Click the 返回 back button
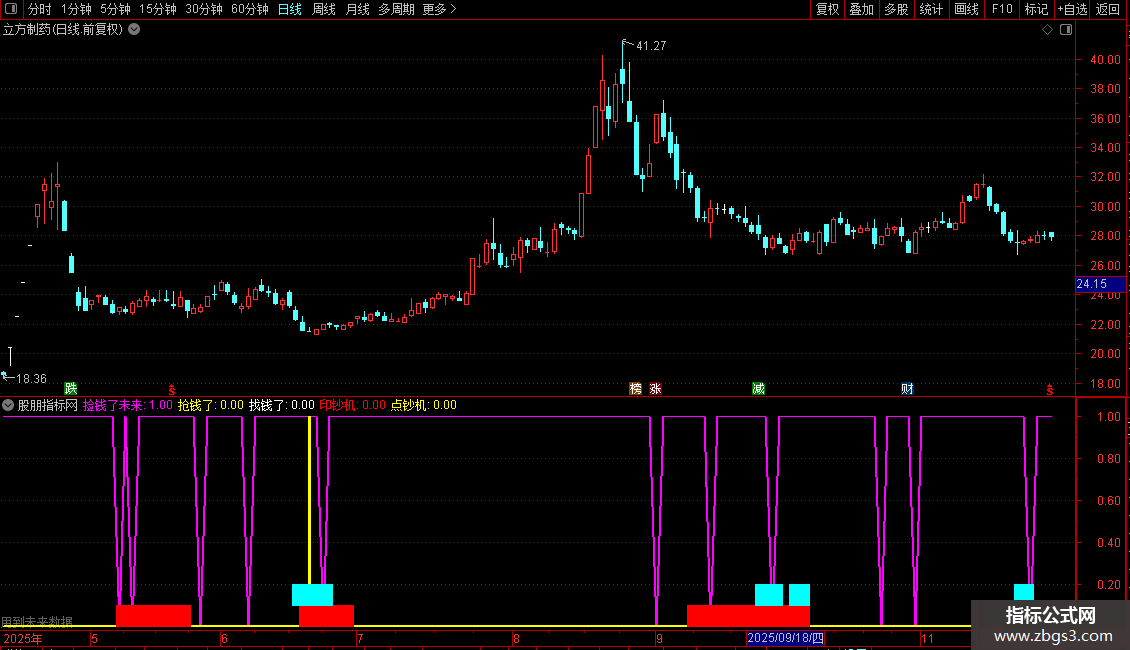This screenshot has width=1130, height=650. [x=1108, y=9]
